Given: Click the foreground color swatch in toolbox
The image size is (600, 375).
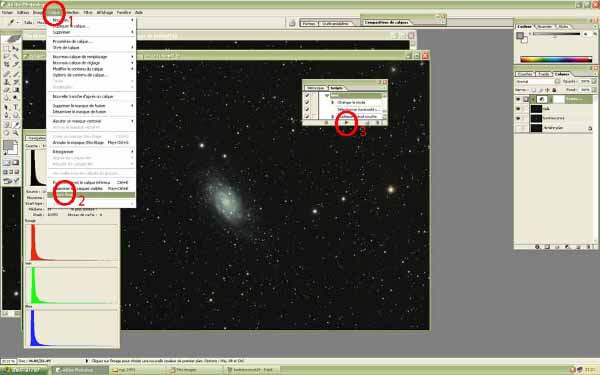Looking at the screenshot, I should tap(8, 145).
